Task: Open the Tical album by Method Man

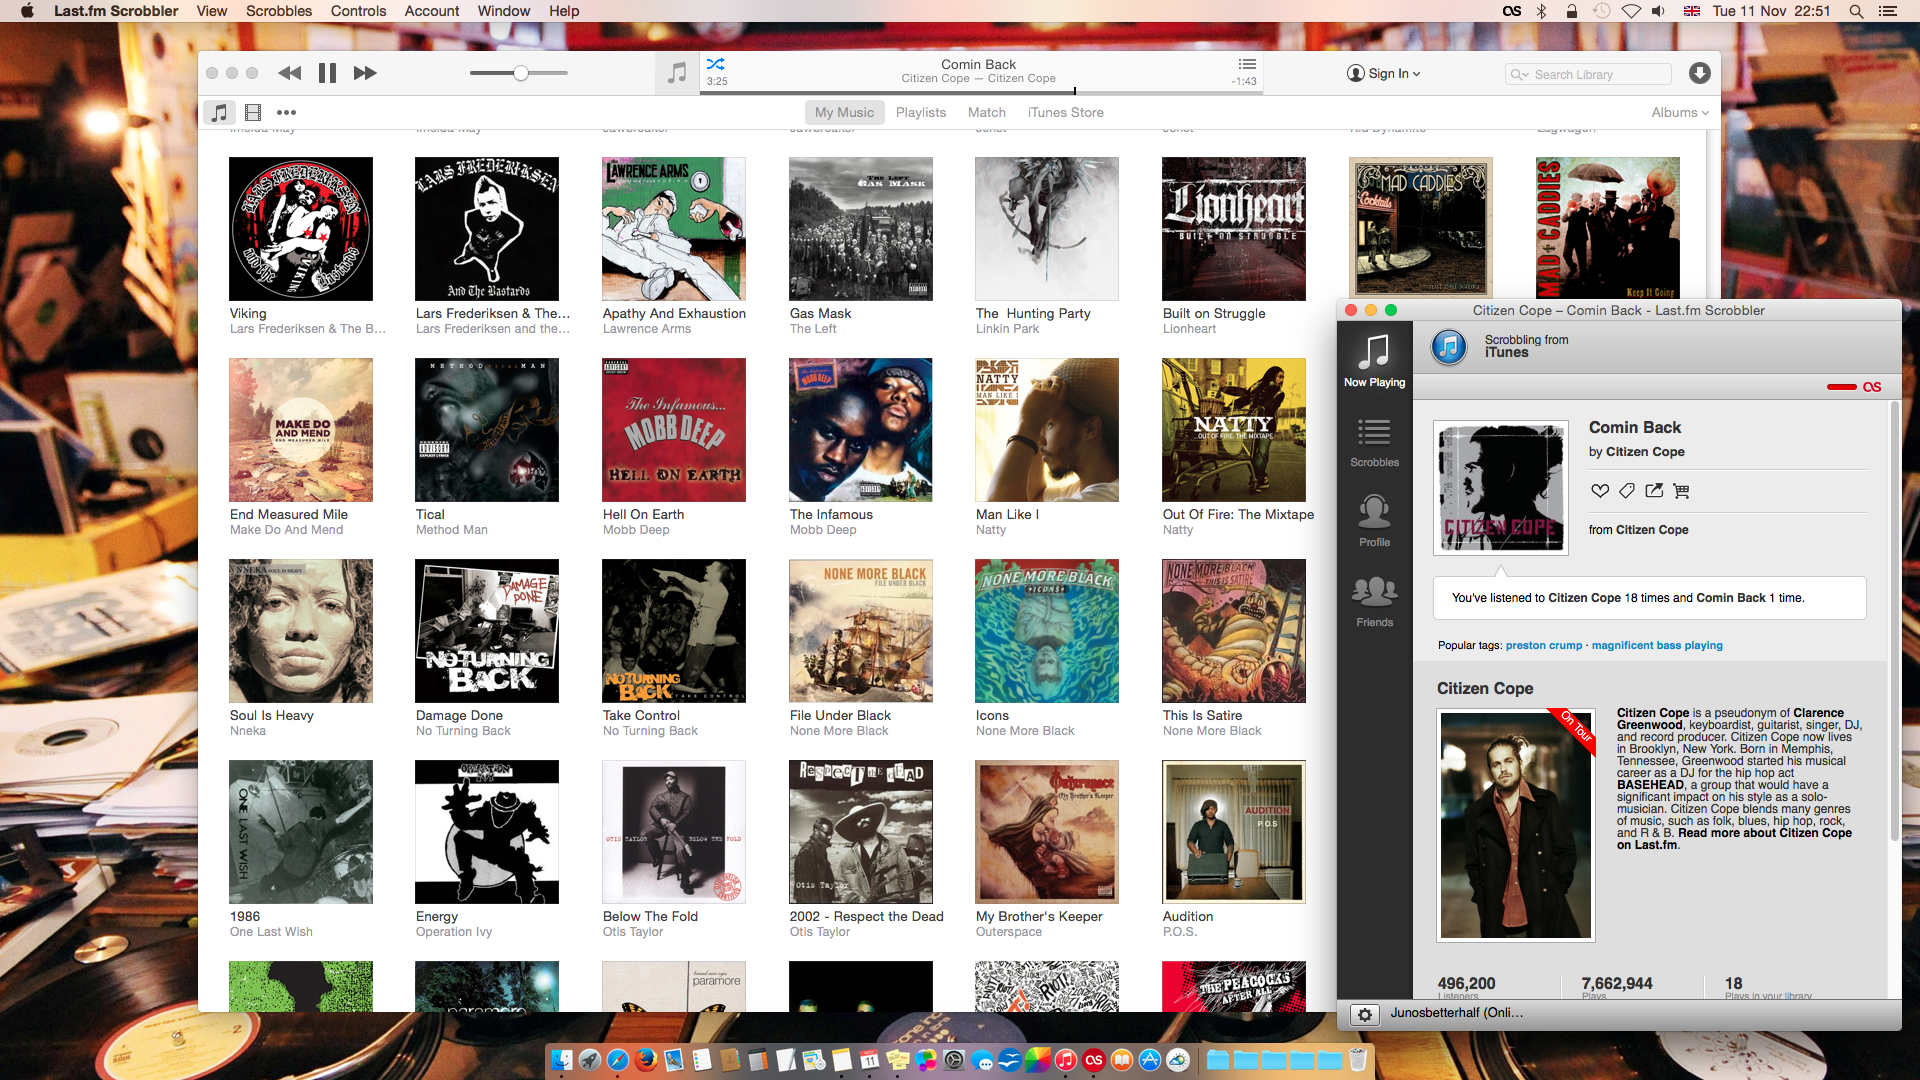Action: pos(487,430)
